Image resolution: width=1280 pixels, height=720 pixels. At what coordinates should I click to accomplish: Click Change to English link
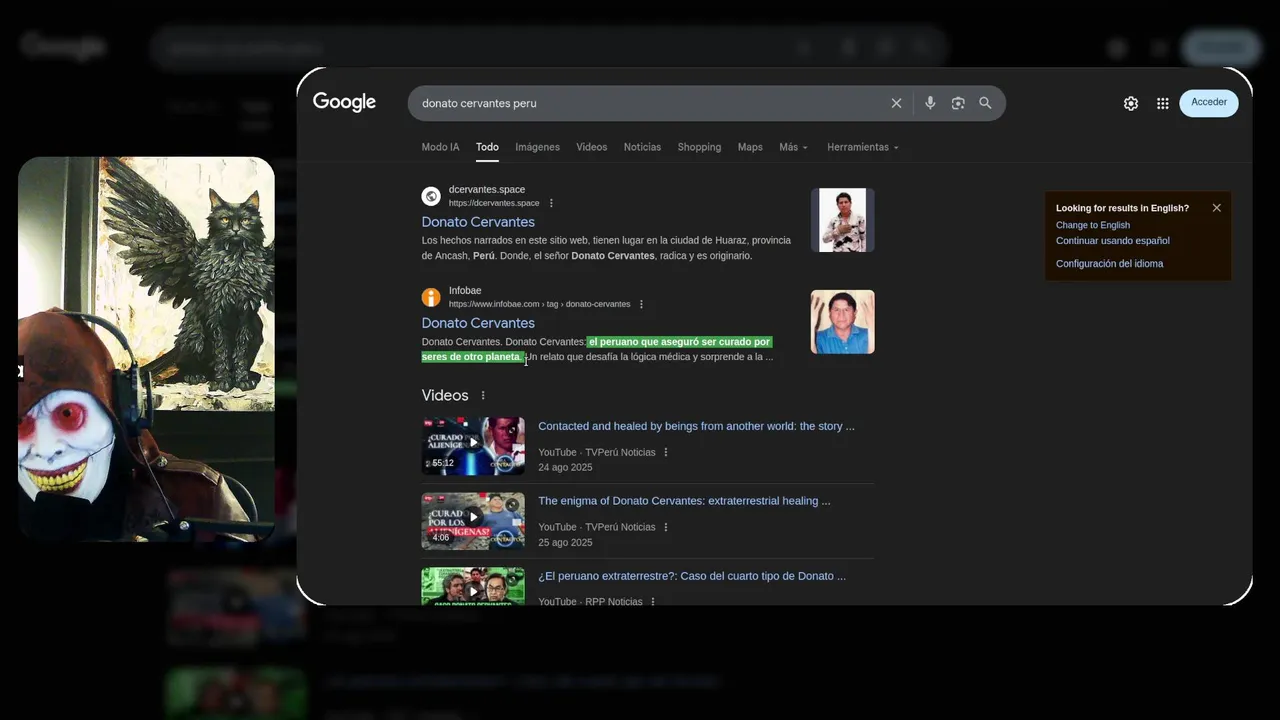click(1093, 225)
